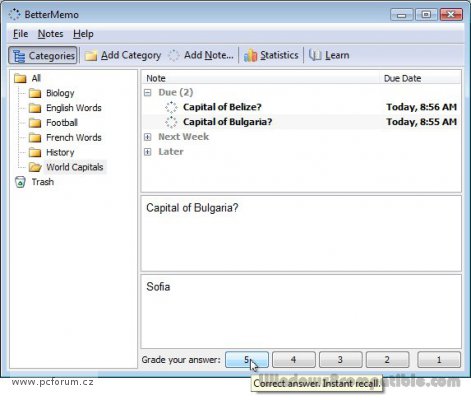Collapse the Due (2) group
The width and height of the screenshot is (471, 400).
click(148, 93)
